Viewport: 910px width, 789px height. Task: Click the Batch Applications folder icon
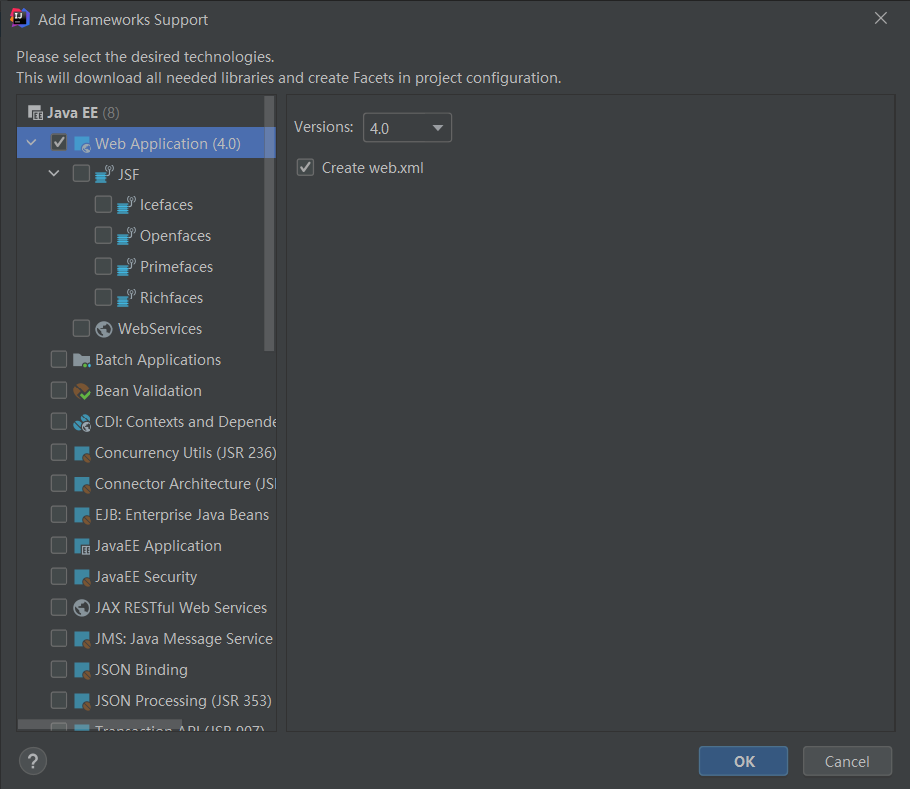[x=82, y=360]
